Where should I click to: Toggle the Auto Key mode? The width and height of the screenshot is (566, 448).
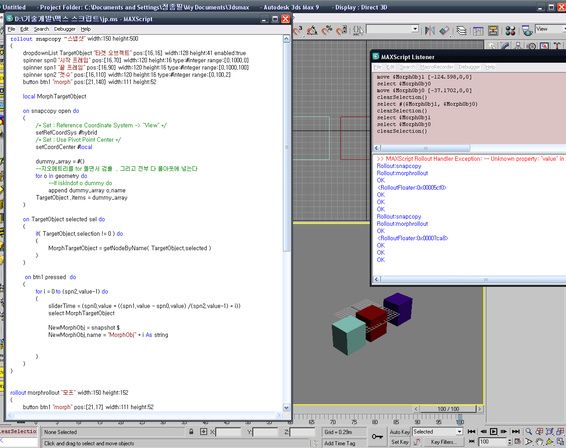[x=400, y=432]
